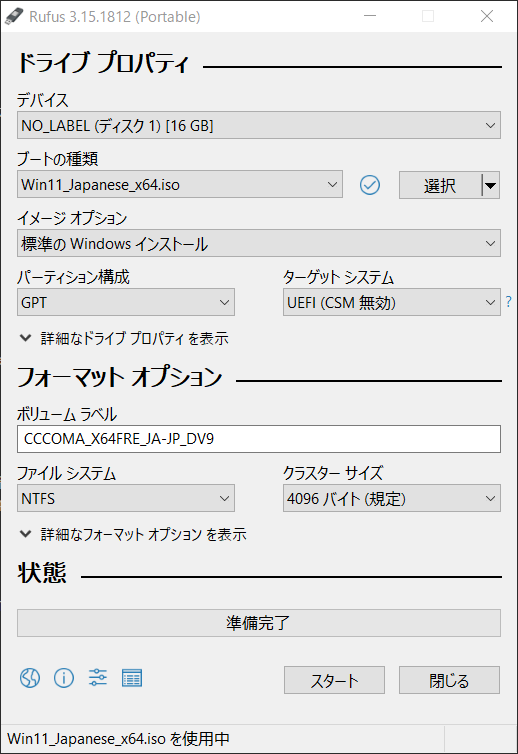Click the Rufus USB drive title icon
The width and height of the screenshot is (518, 754).
click(13, 16)
